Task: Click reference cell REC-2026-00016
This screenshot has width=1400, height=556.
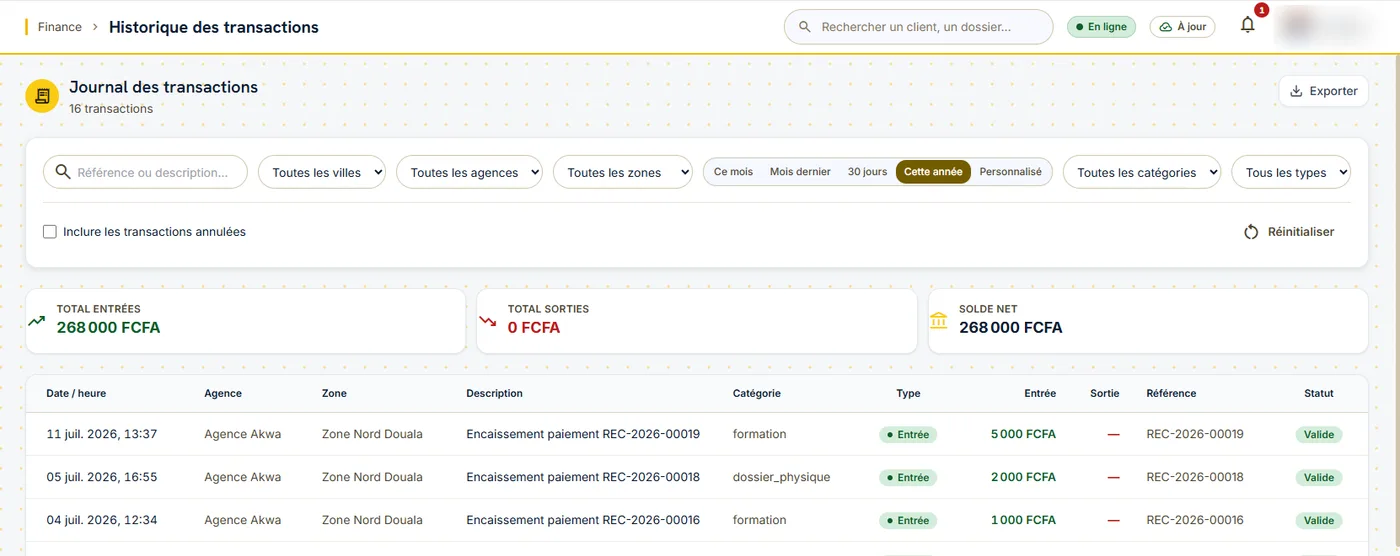Action: [1195, 521]
